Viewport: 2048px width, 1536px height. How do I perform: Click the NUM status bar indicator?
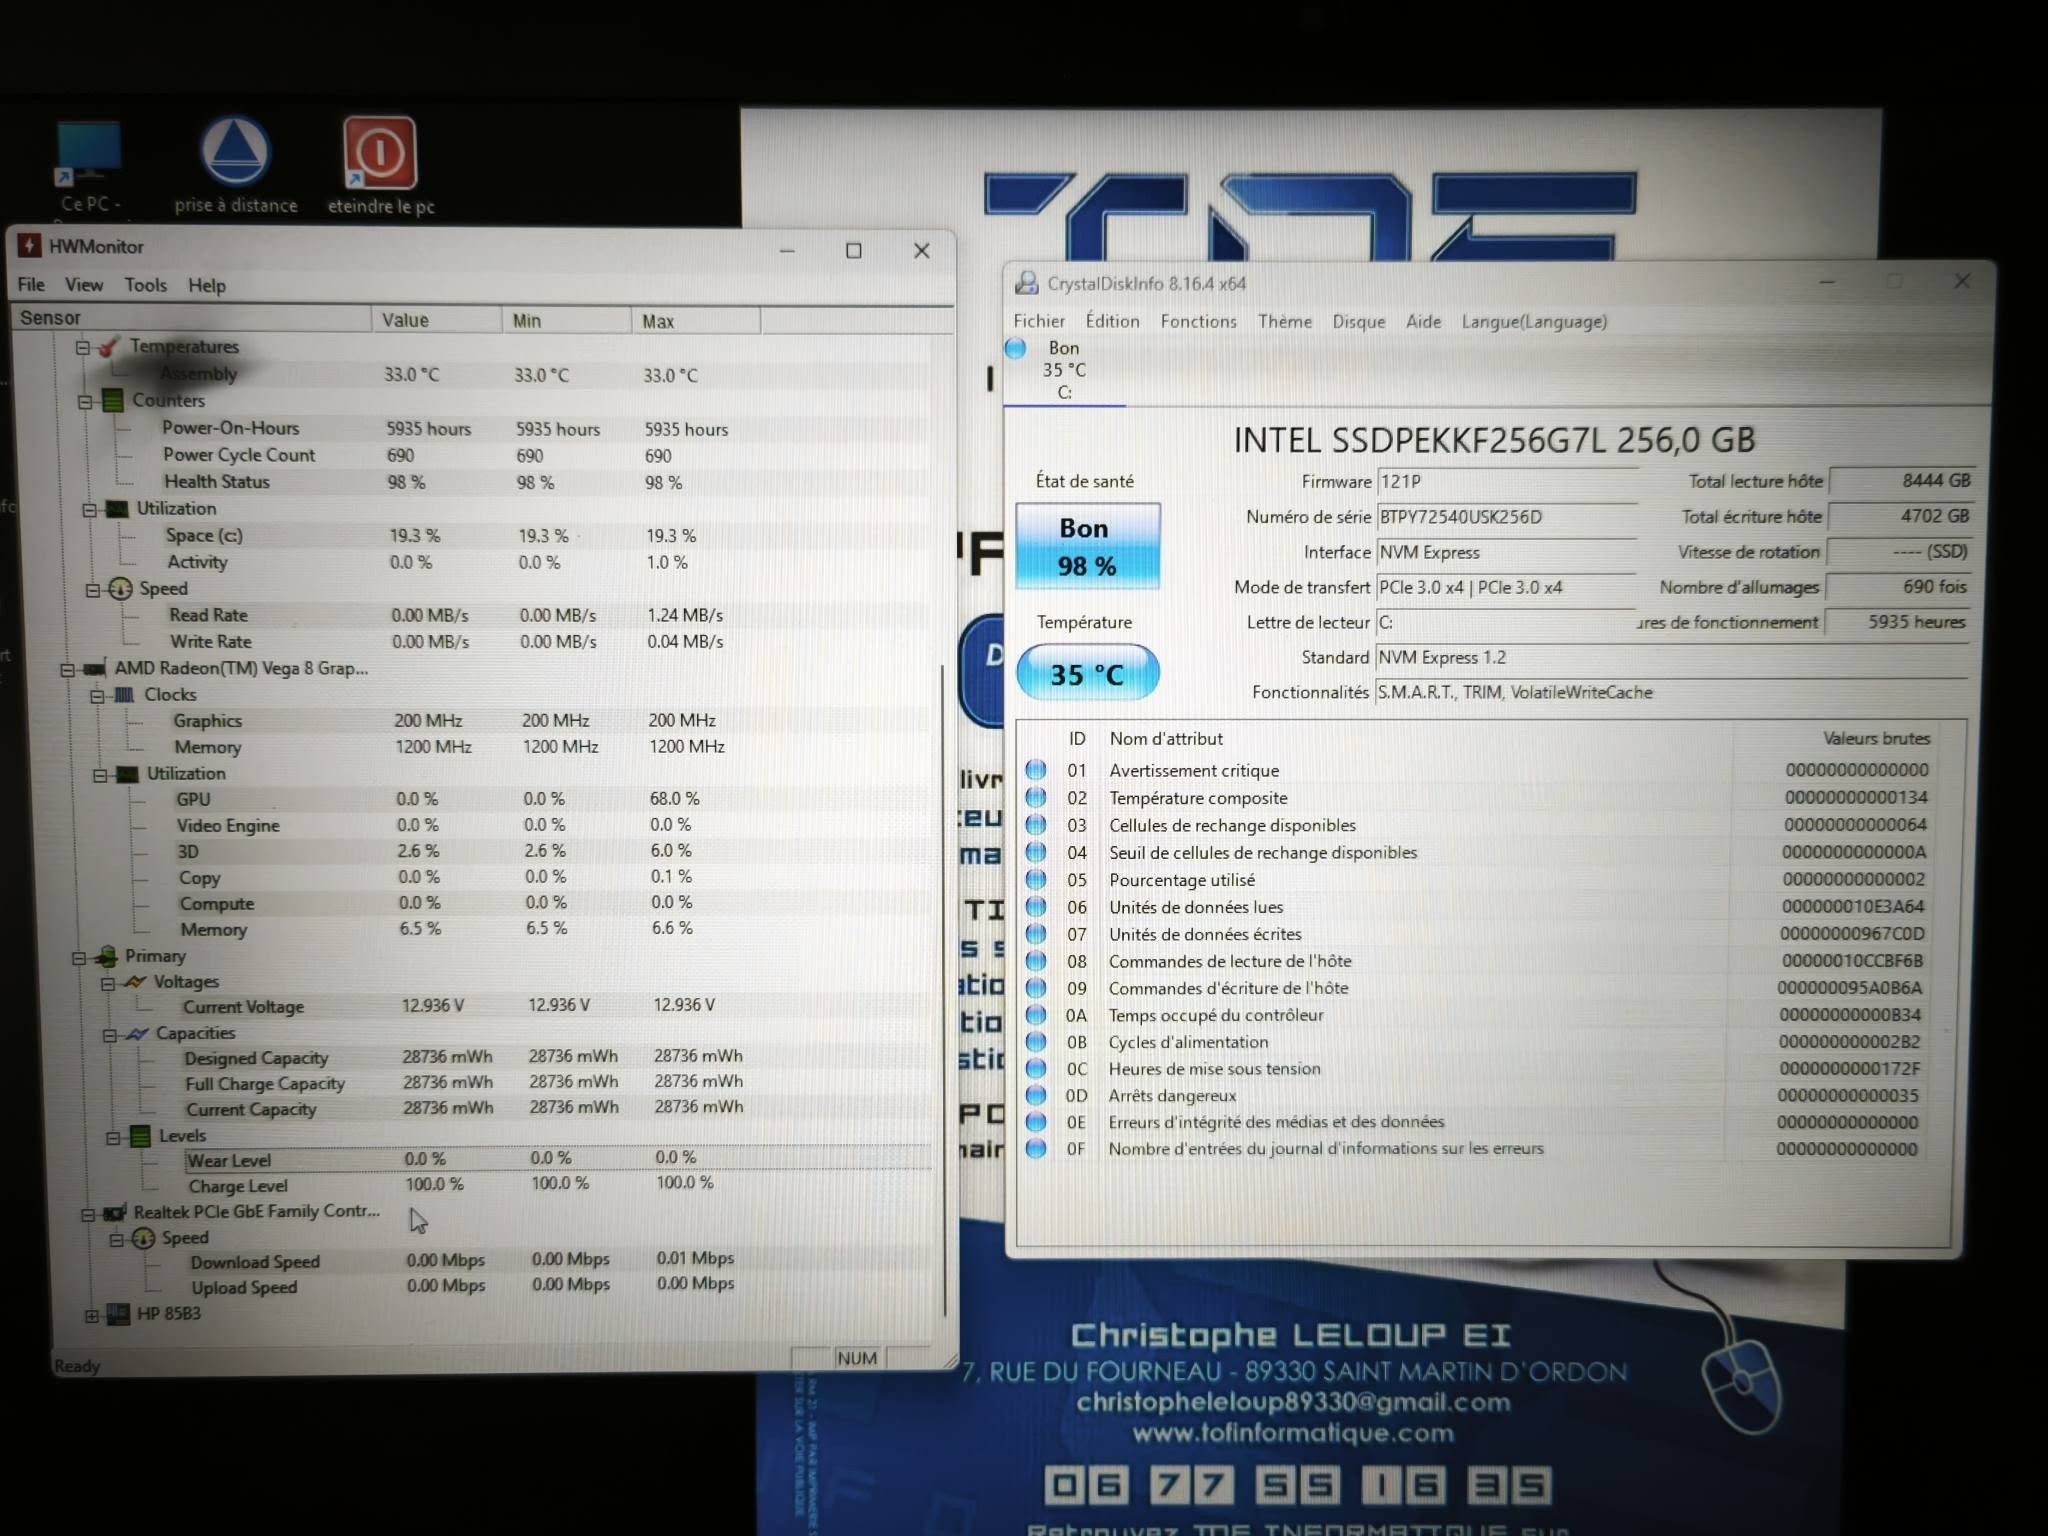coord(857,1358)
